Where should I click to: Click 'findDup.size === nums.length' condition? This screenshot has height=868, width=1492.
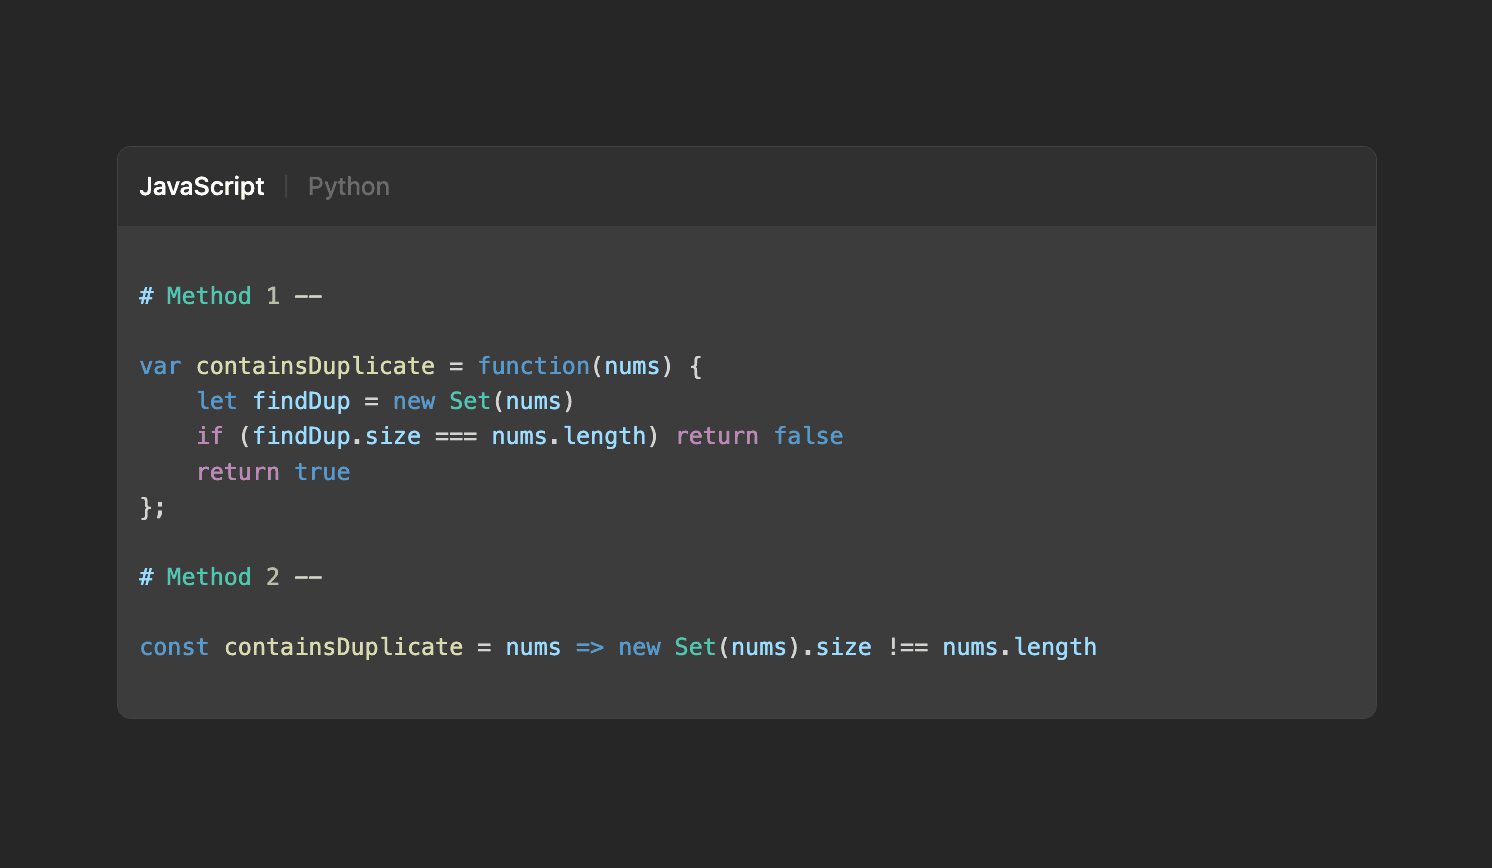tap(449, 436)
